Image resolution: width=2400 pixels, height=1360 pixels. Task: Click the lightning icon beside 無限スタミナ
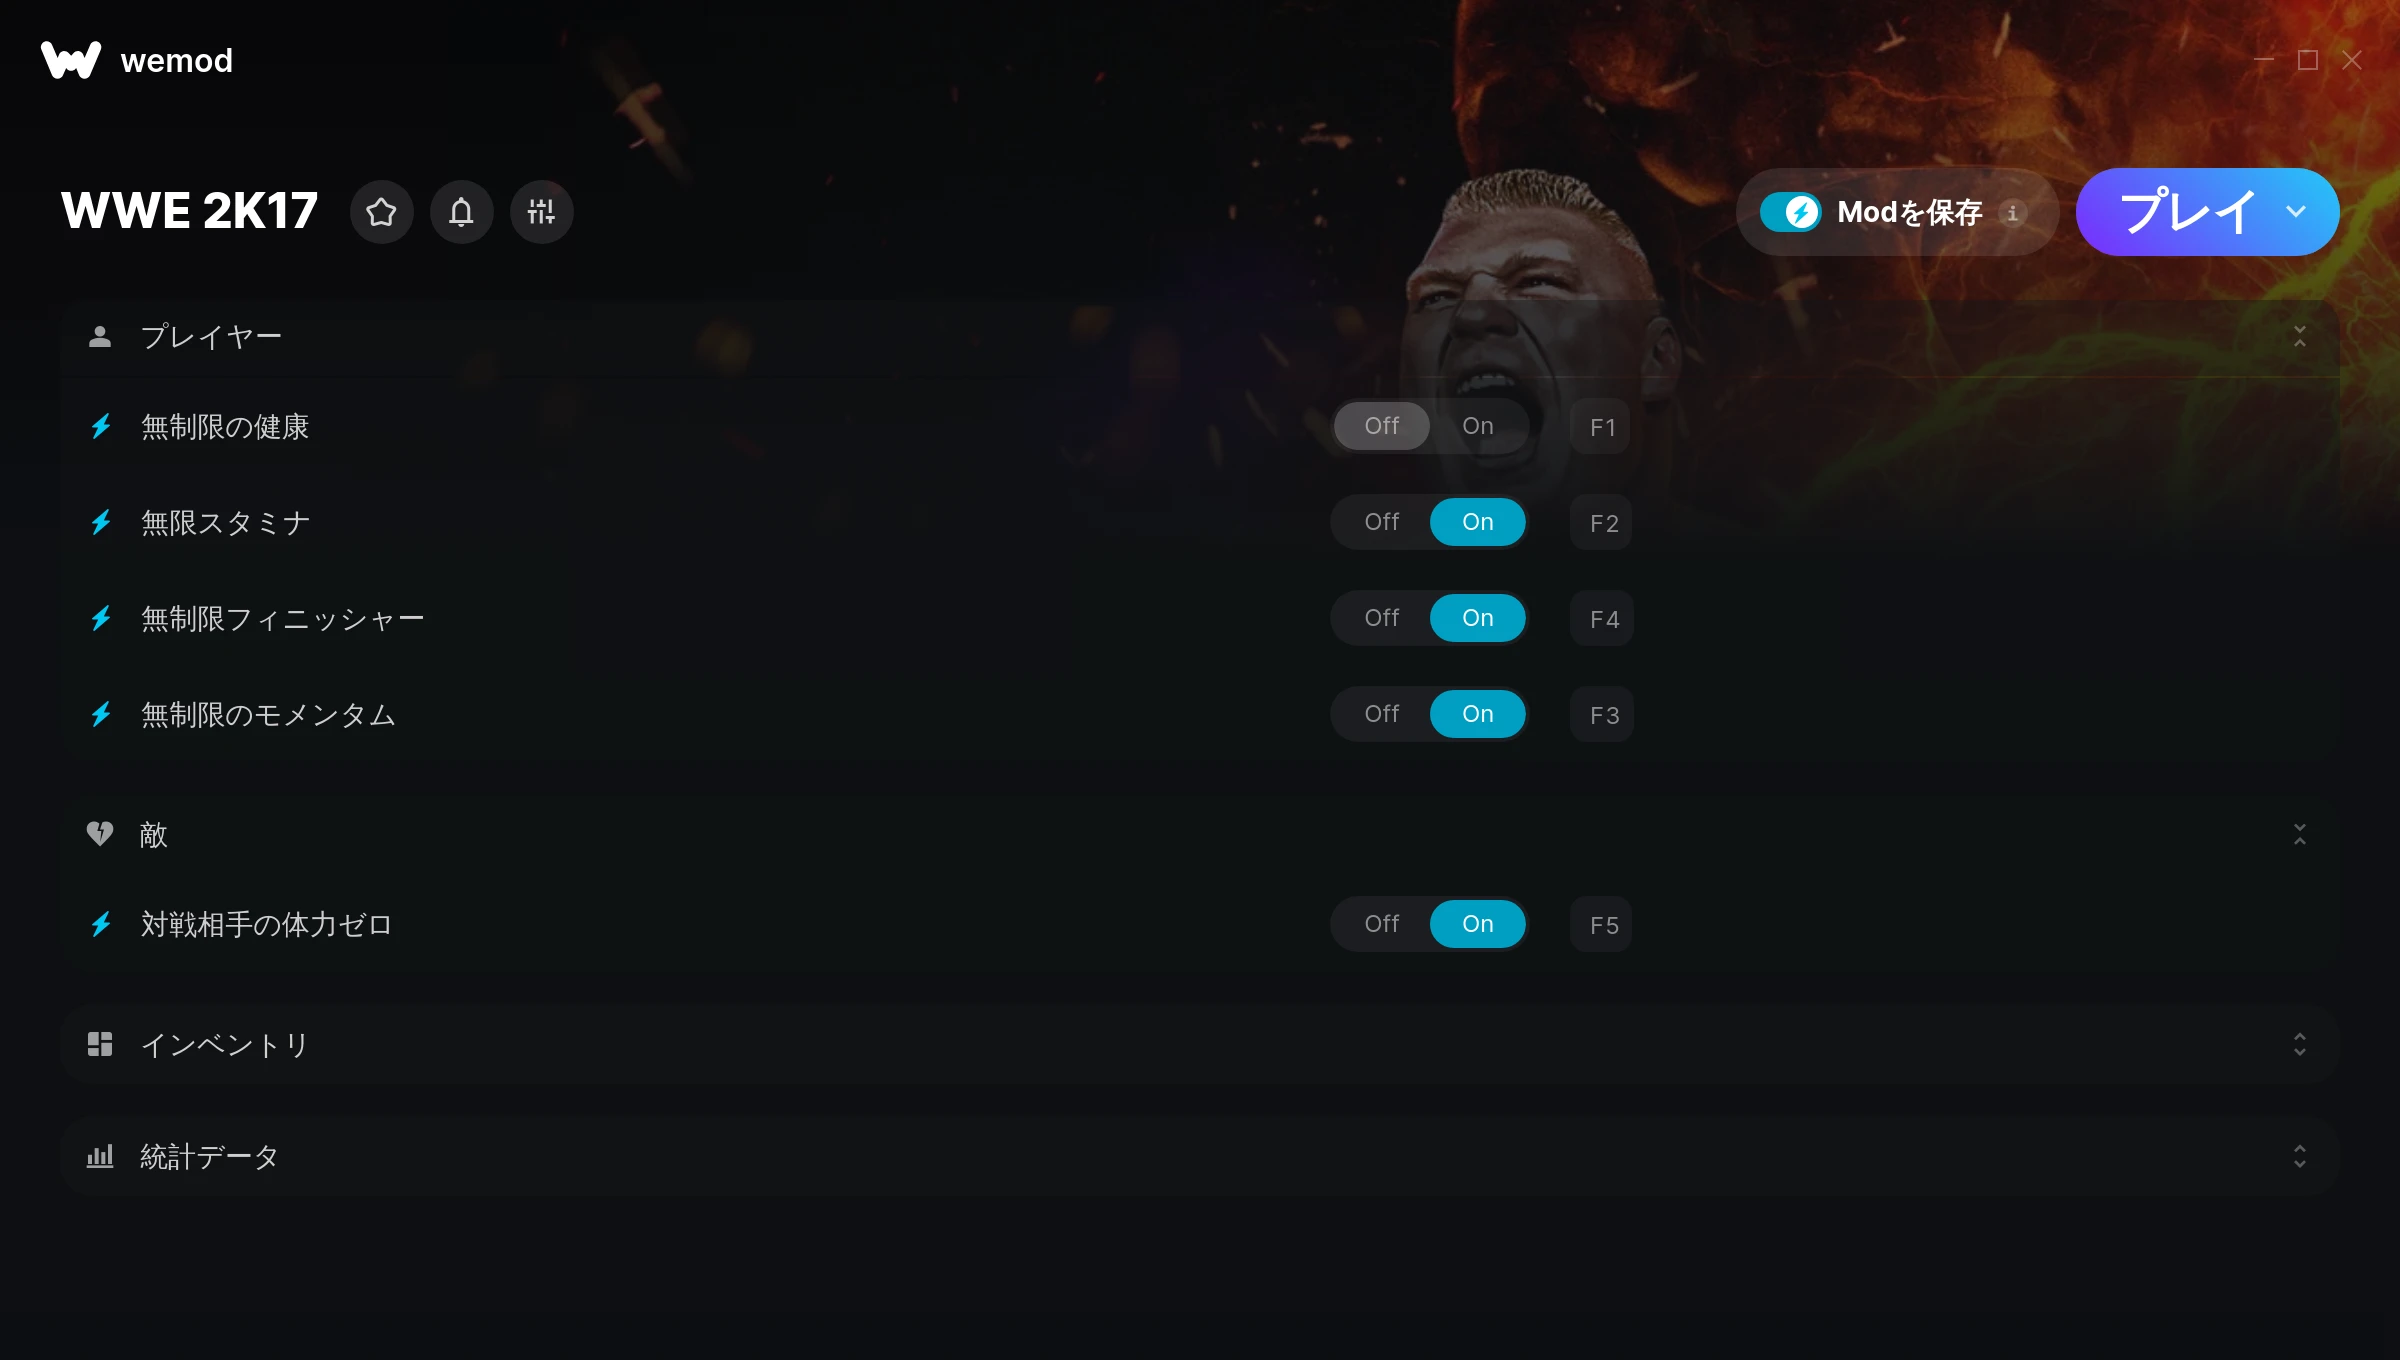pyautogui.click(x=101, y=522)
